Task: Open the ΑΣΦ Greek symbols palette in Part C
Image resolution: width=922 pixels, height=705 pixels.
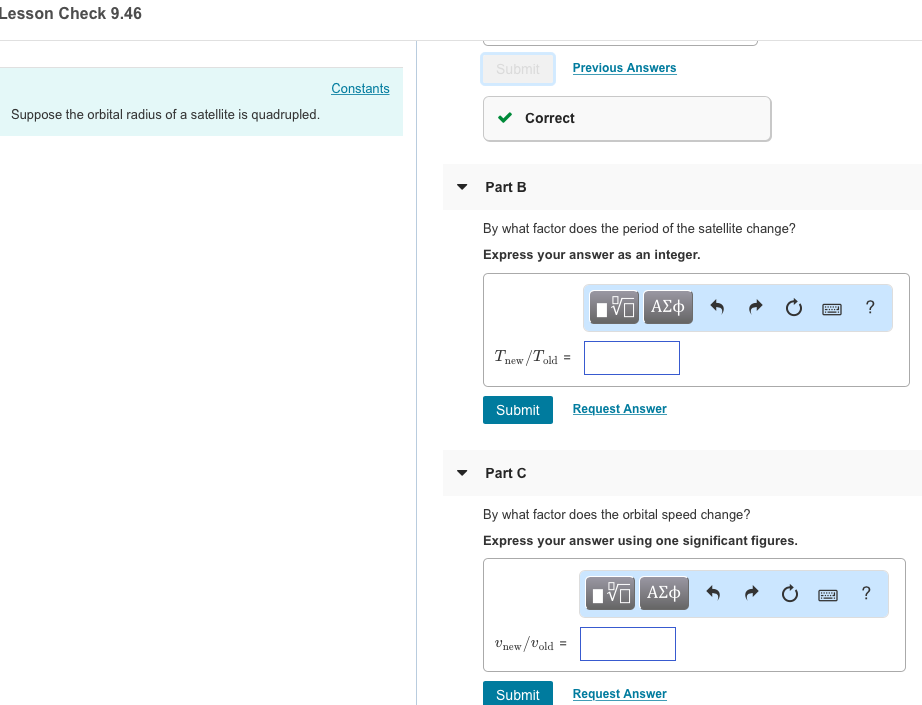Action: tap(663, 593)
